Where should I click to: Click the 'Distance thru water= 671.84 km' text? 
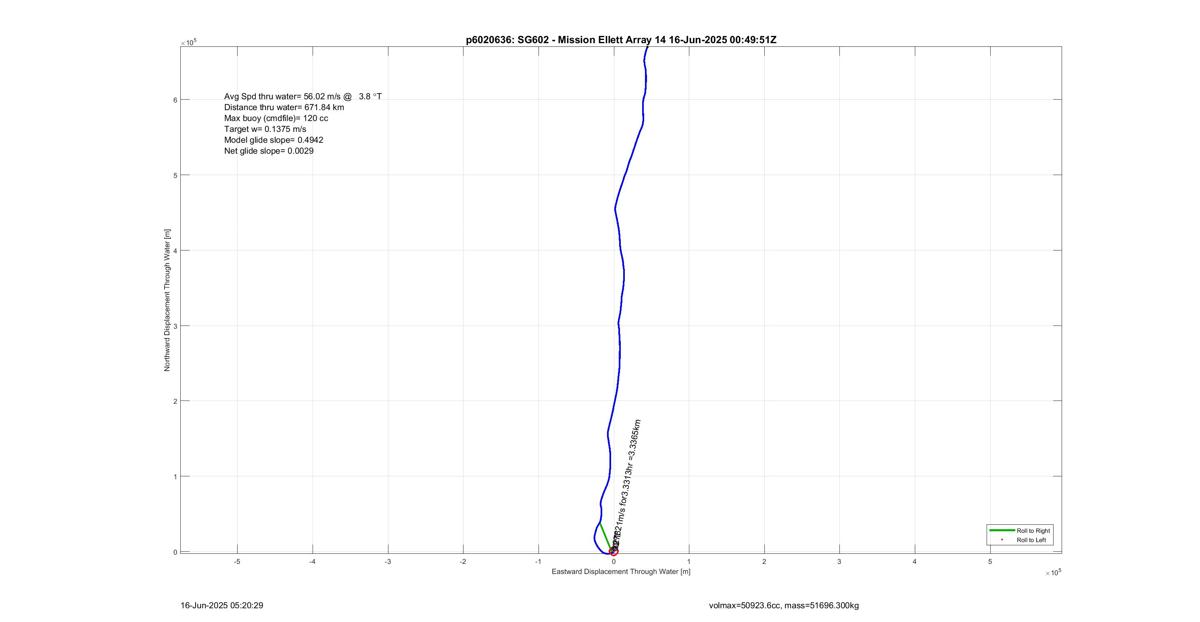click(x=284, y=107)
